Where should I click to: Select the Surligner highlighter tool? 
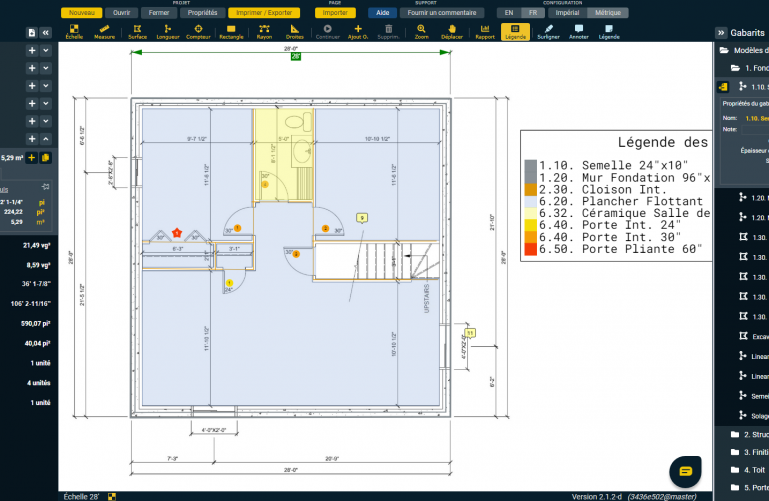tap(548, 30)
